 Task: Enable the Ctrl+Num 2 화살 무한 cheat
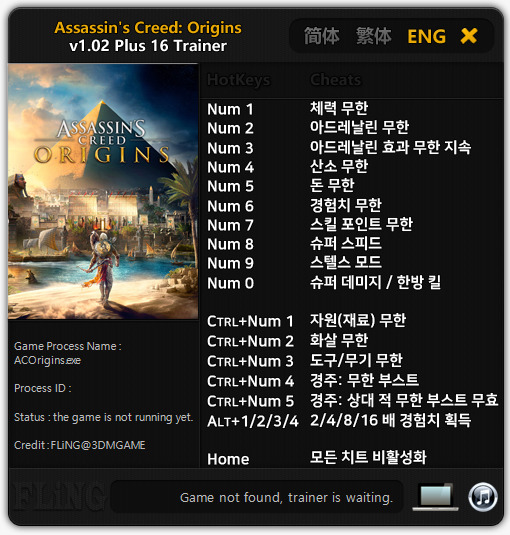pyautogui.click(x=288, y=341)
